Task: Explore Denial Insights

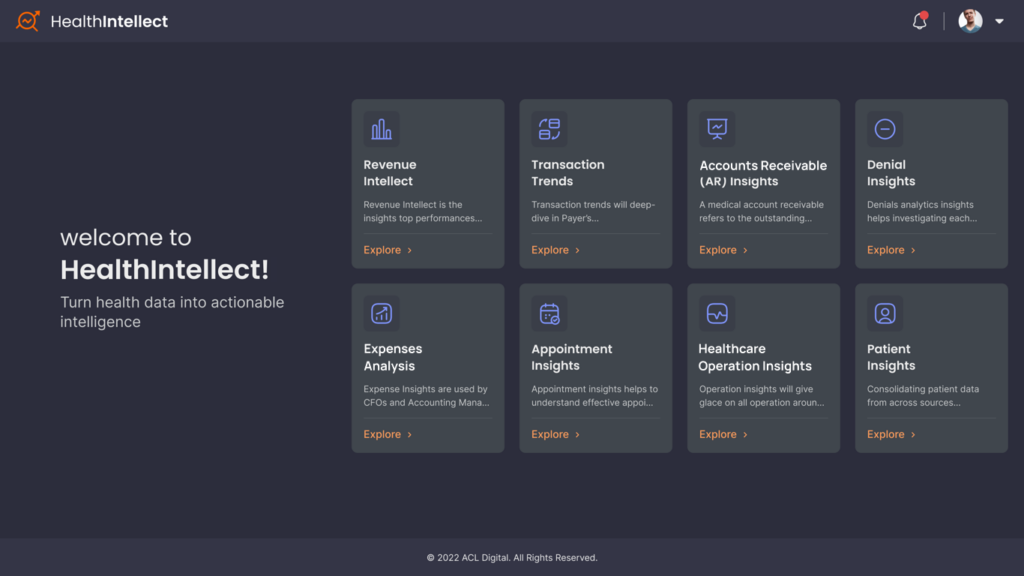Action: tap(891, 250)
